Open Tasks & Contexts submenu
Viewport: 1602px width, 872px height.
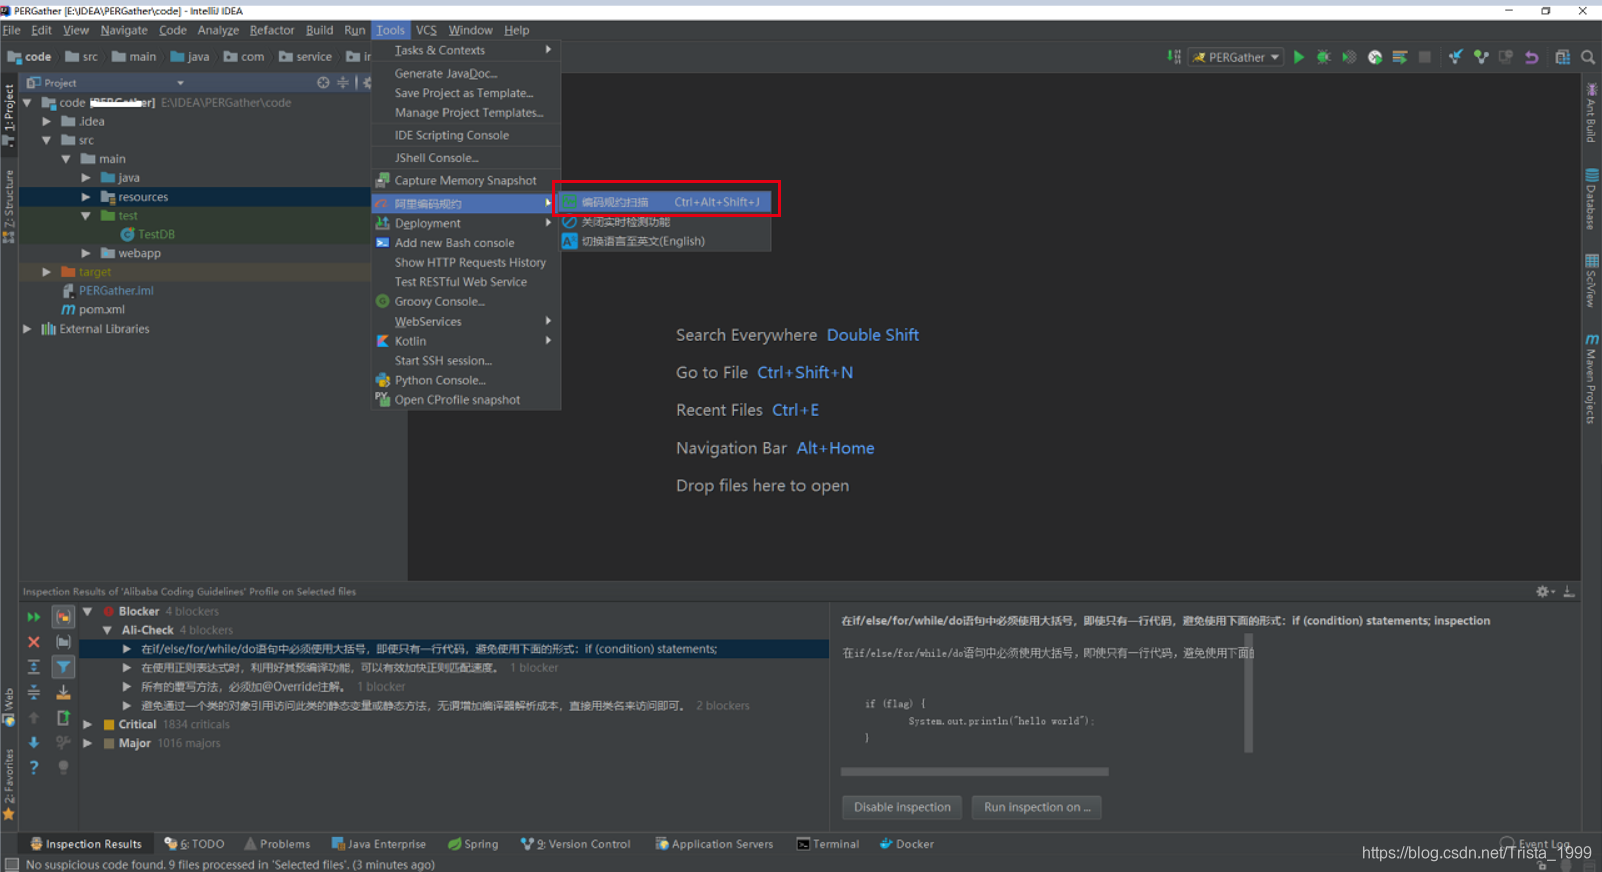465,50
